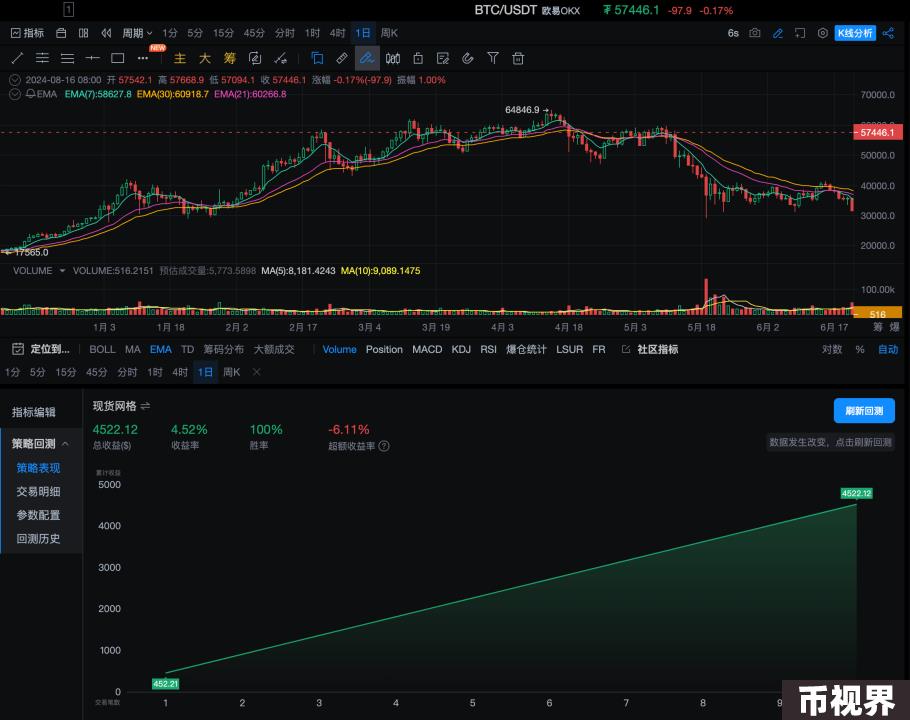Open 社区指标 community indicators

click(x=650, y=349)
